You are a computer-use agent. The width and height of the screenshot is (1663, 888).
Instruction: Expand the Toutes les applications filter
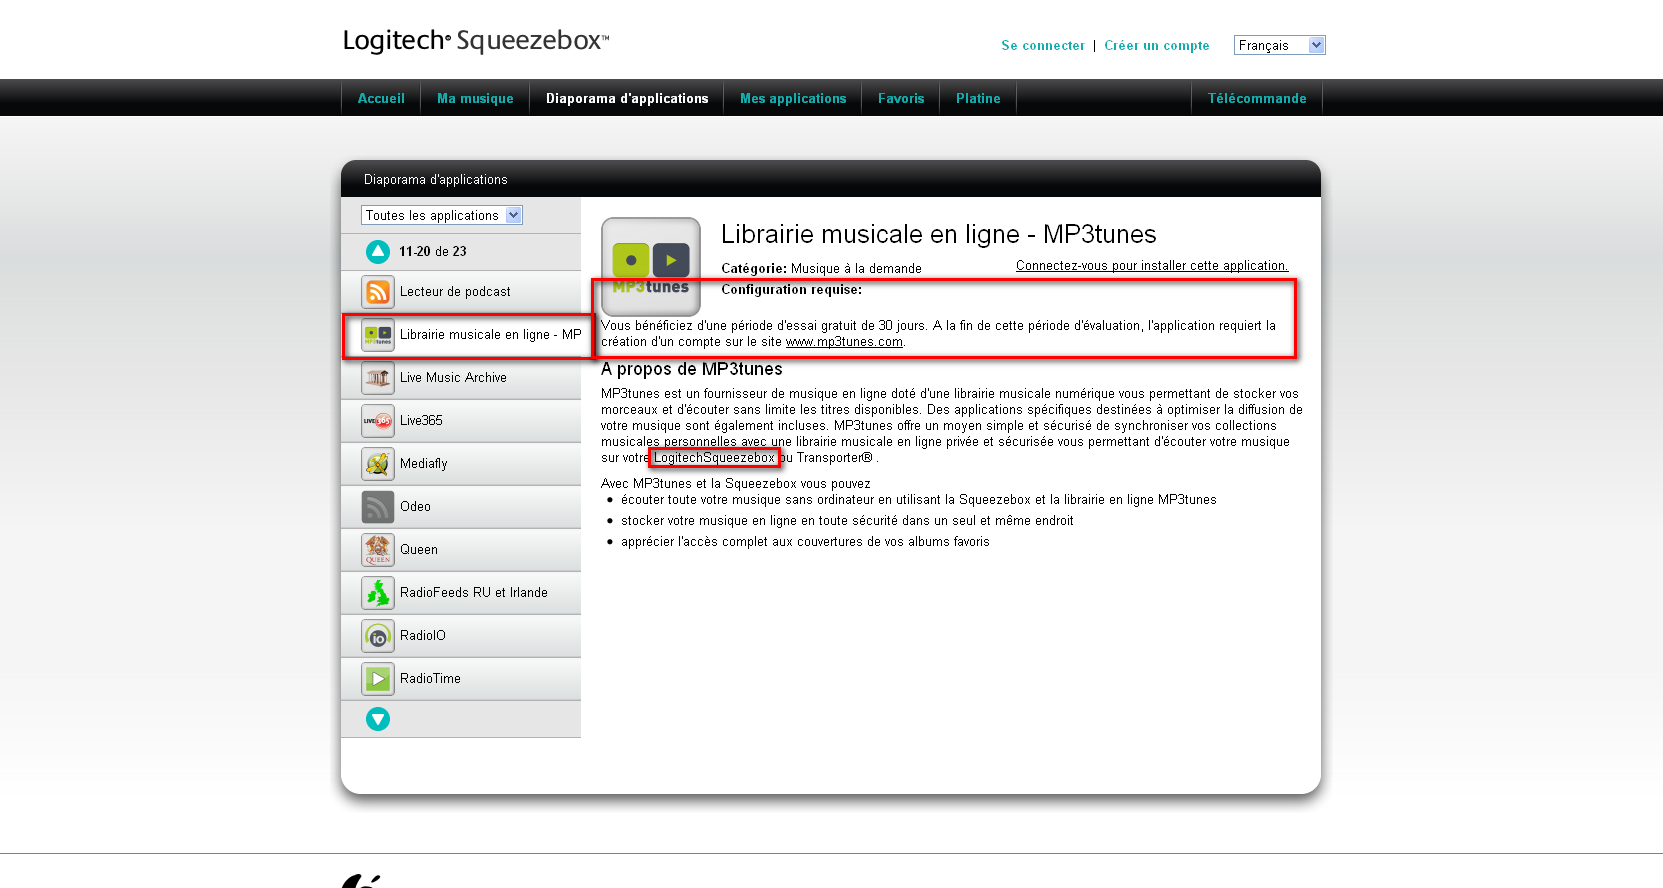click(441, 215)
